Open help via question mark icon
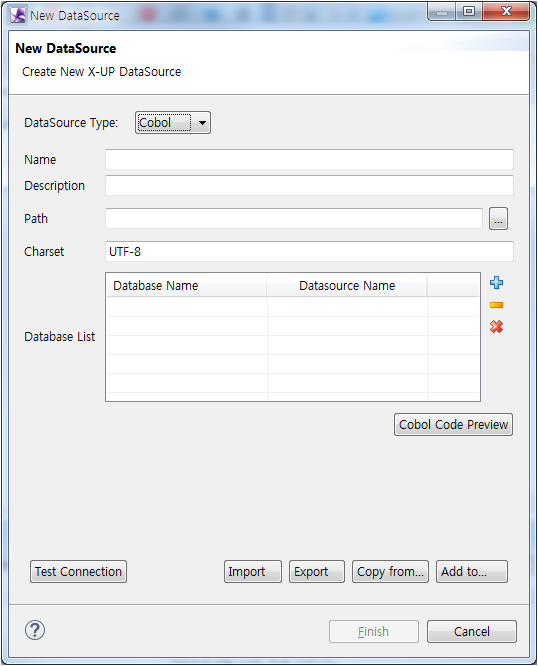 coord(35,630)
